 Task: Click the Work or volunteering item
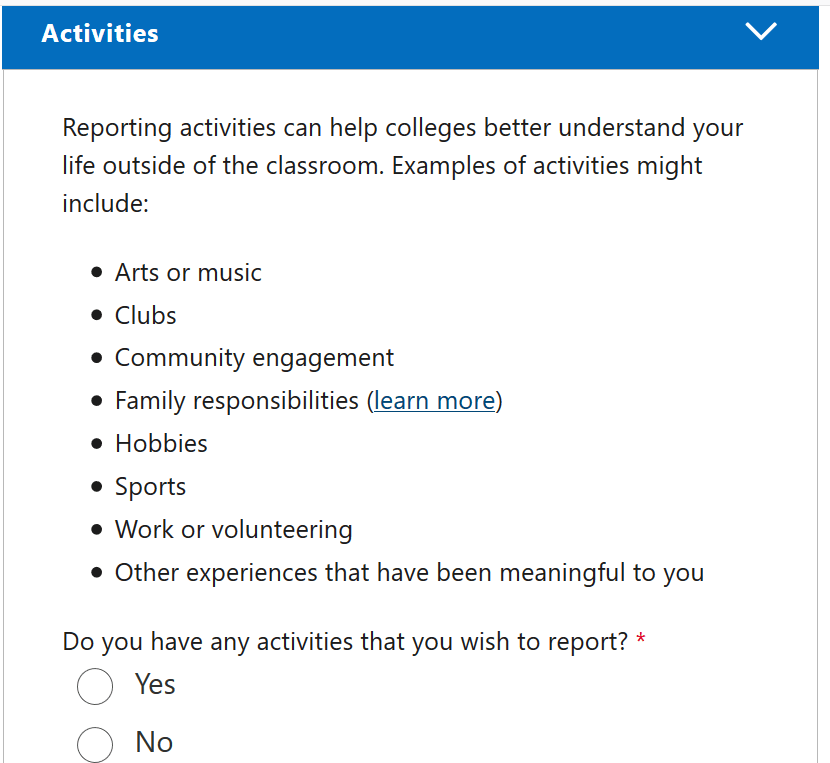[233, 530]
